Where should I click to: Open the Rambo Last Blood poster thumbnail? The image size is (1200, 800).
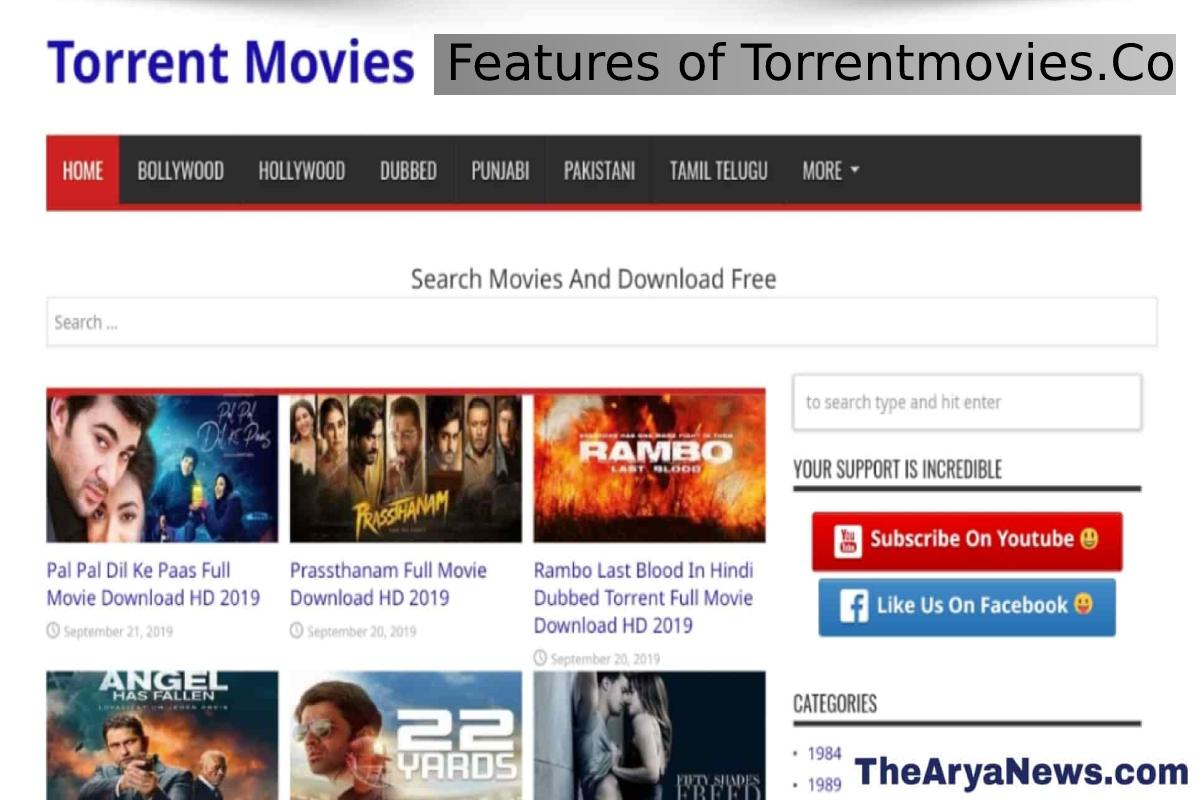point(649,468)
